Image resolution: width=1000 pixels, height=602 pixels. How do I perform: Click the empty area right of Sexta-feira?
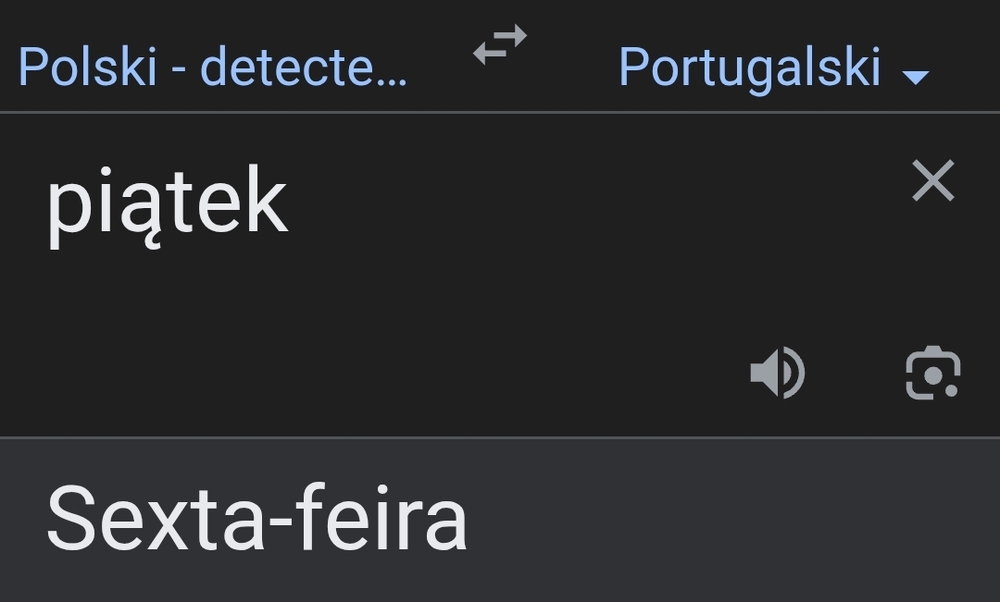coord(730,520)
